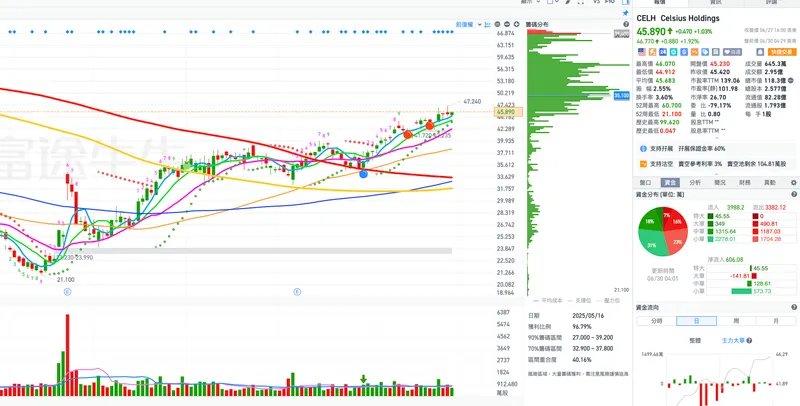The image size is (800, 406).
Task: Select 周 fund flow period
Action: (x=736, y=321)
